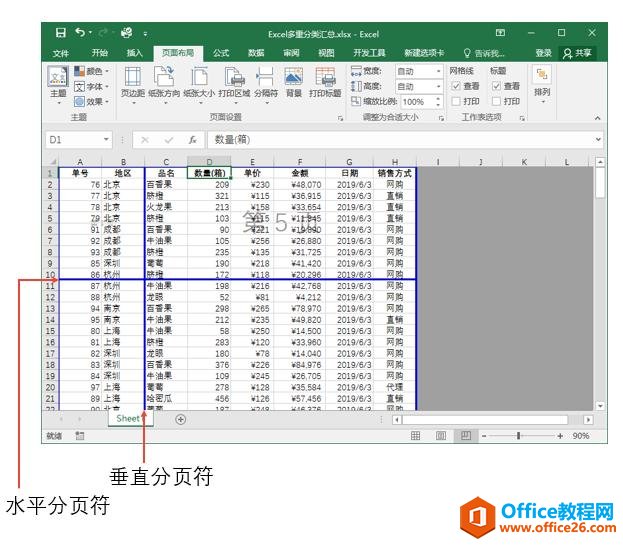
Task: Open Customize Quick Access Toolbar dropdown
Action: pyautogui.click(x=145, y=34)
